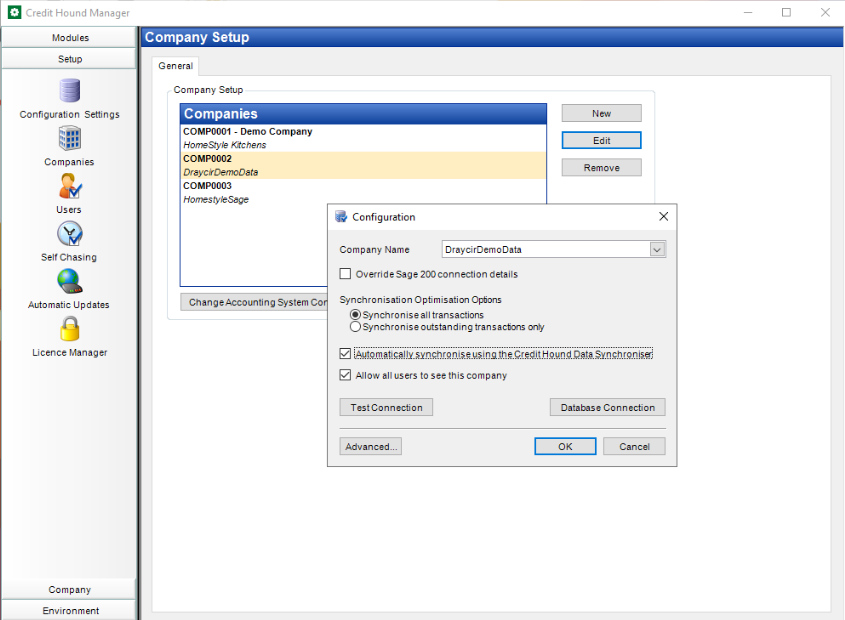Click DraycirDemoData in the Companies list
Screen dimensions: 845x620
[220, 173]
